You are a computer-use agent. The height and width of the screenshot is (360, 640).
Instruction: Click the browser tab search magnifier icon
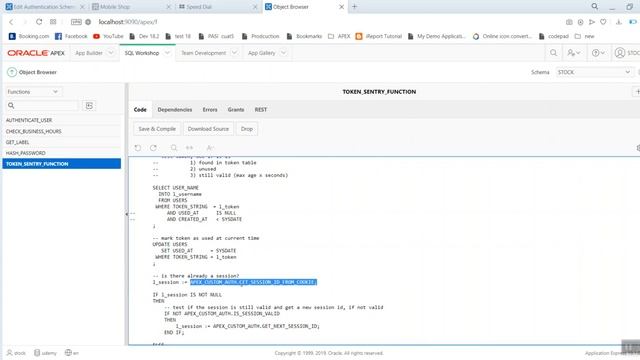tap(595, 7)
